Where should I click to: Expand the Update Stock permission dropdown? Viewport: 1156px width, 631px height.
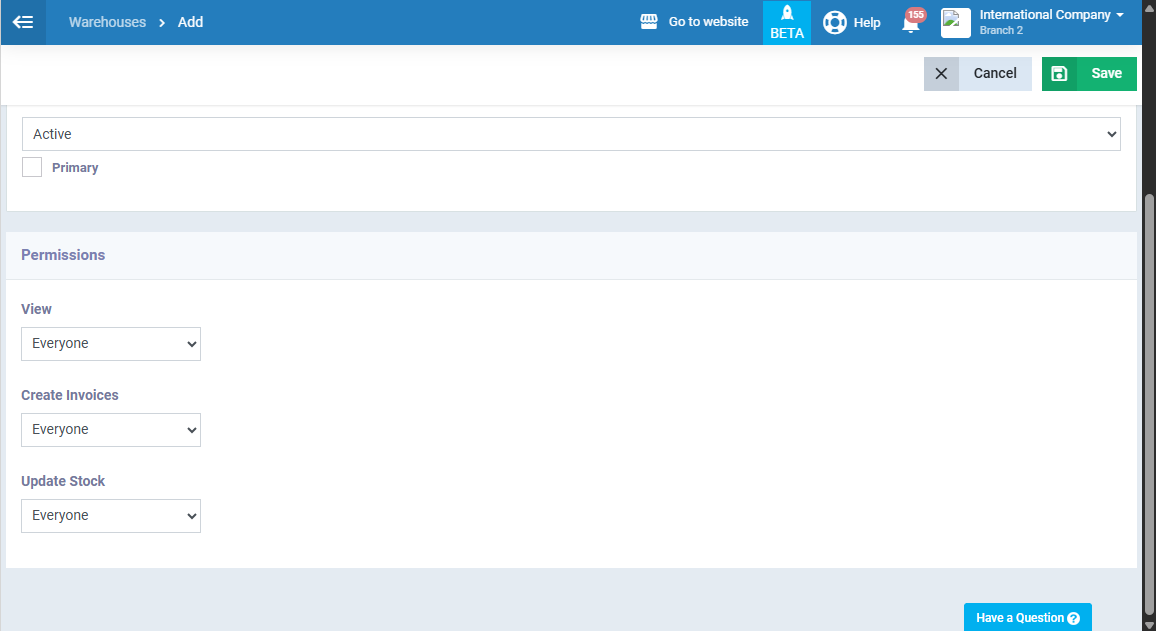click(111, 516)
